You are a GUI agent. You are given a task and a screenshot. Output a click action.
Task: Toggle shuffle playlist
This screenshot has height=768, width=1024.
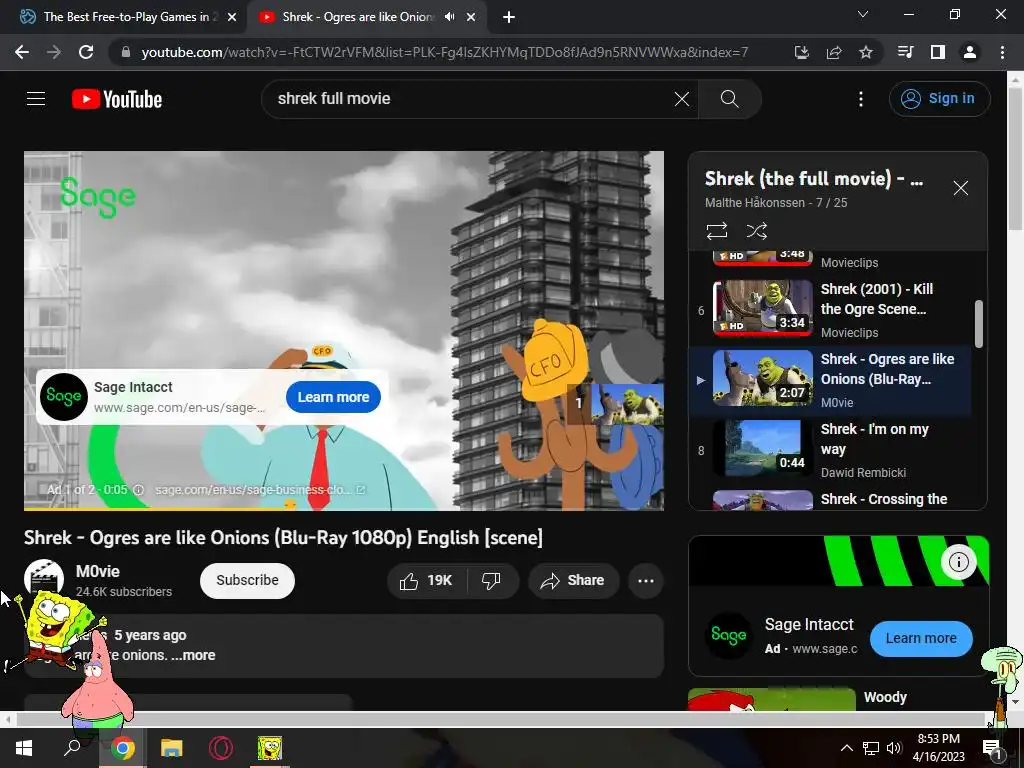tap(756, 231)
